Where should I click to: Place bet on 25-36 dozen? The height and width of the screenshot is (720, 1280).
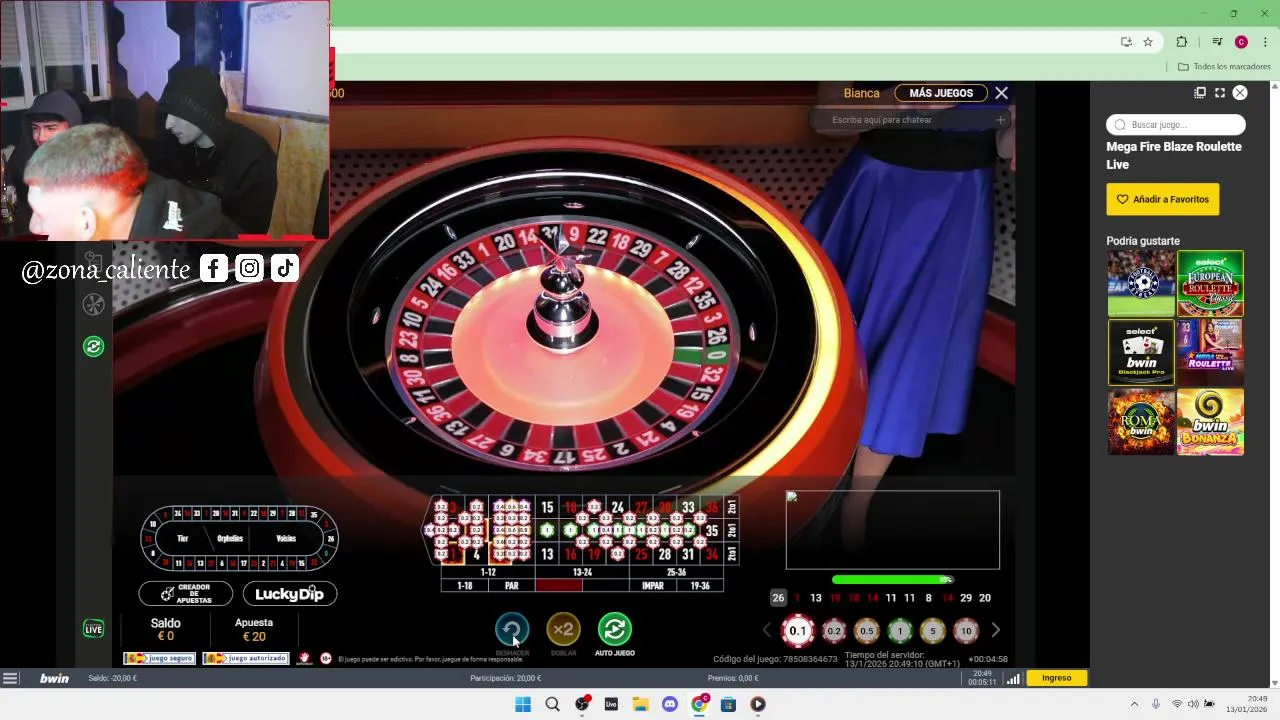tap(676, 572)
